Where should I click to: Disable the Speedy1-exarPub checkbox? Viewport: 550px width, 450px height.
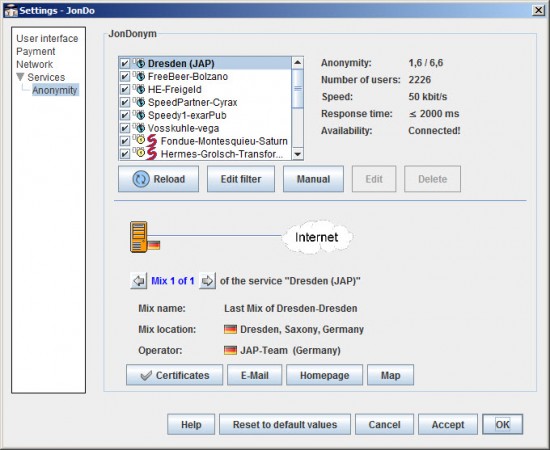point(125,115)
